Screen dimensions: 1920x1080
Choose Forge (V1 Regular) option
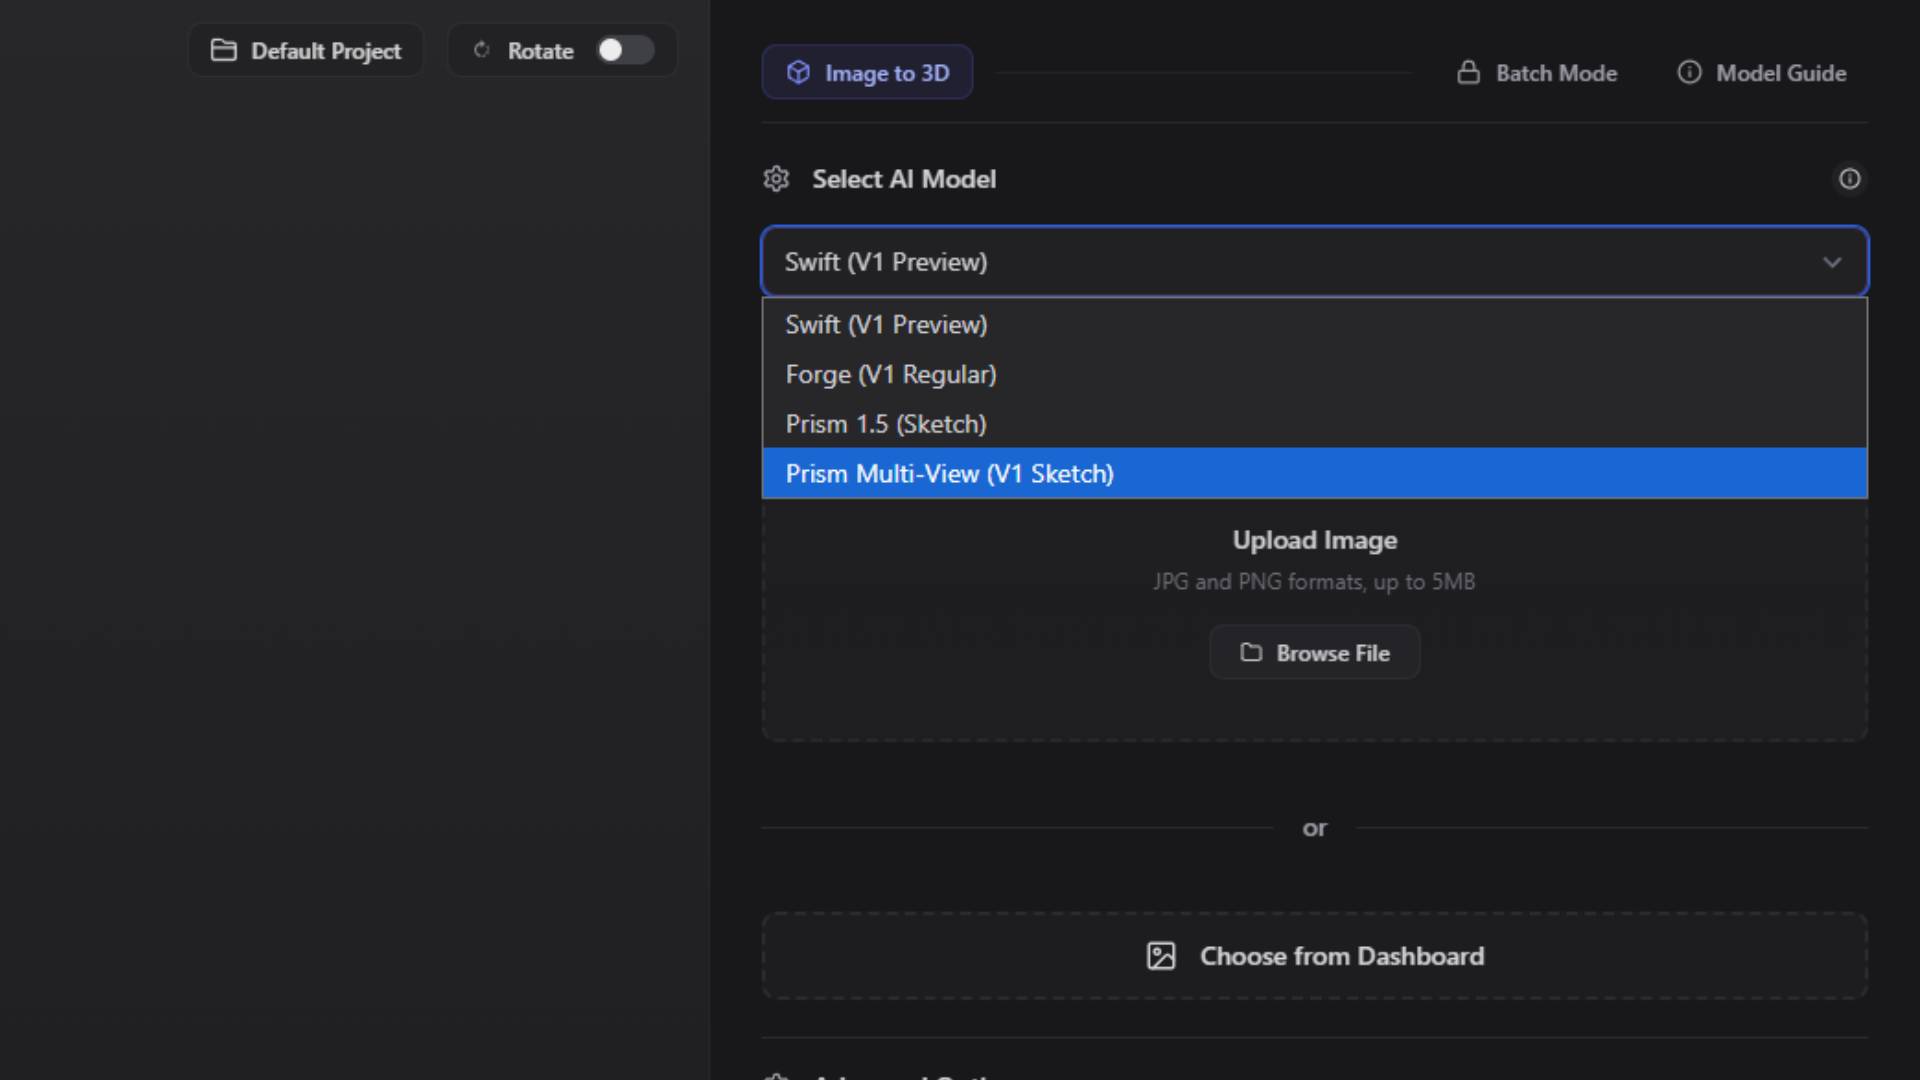point(1315,374)
